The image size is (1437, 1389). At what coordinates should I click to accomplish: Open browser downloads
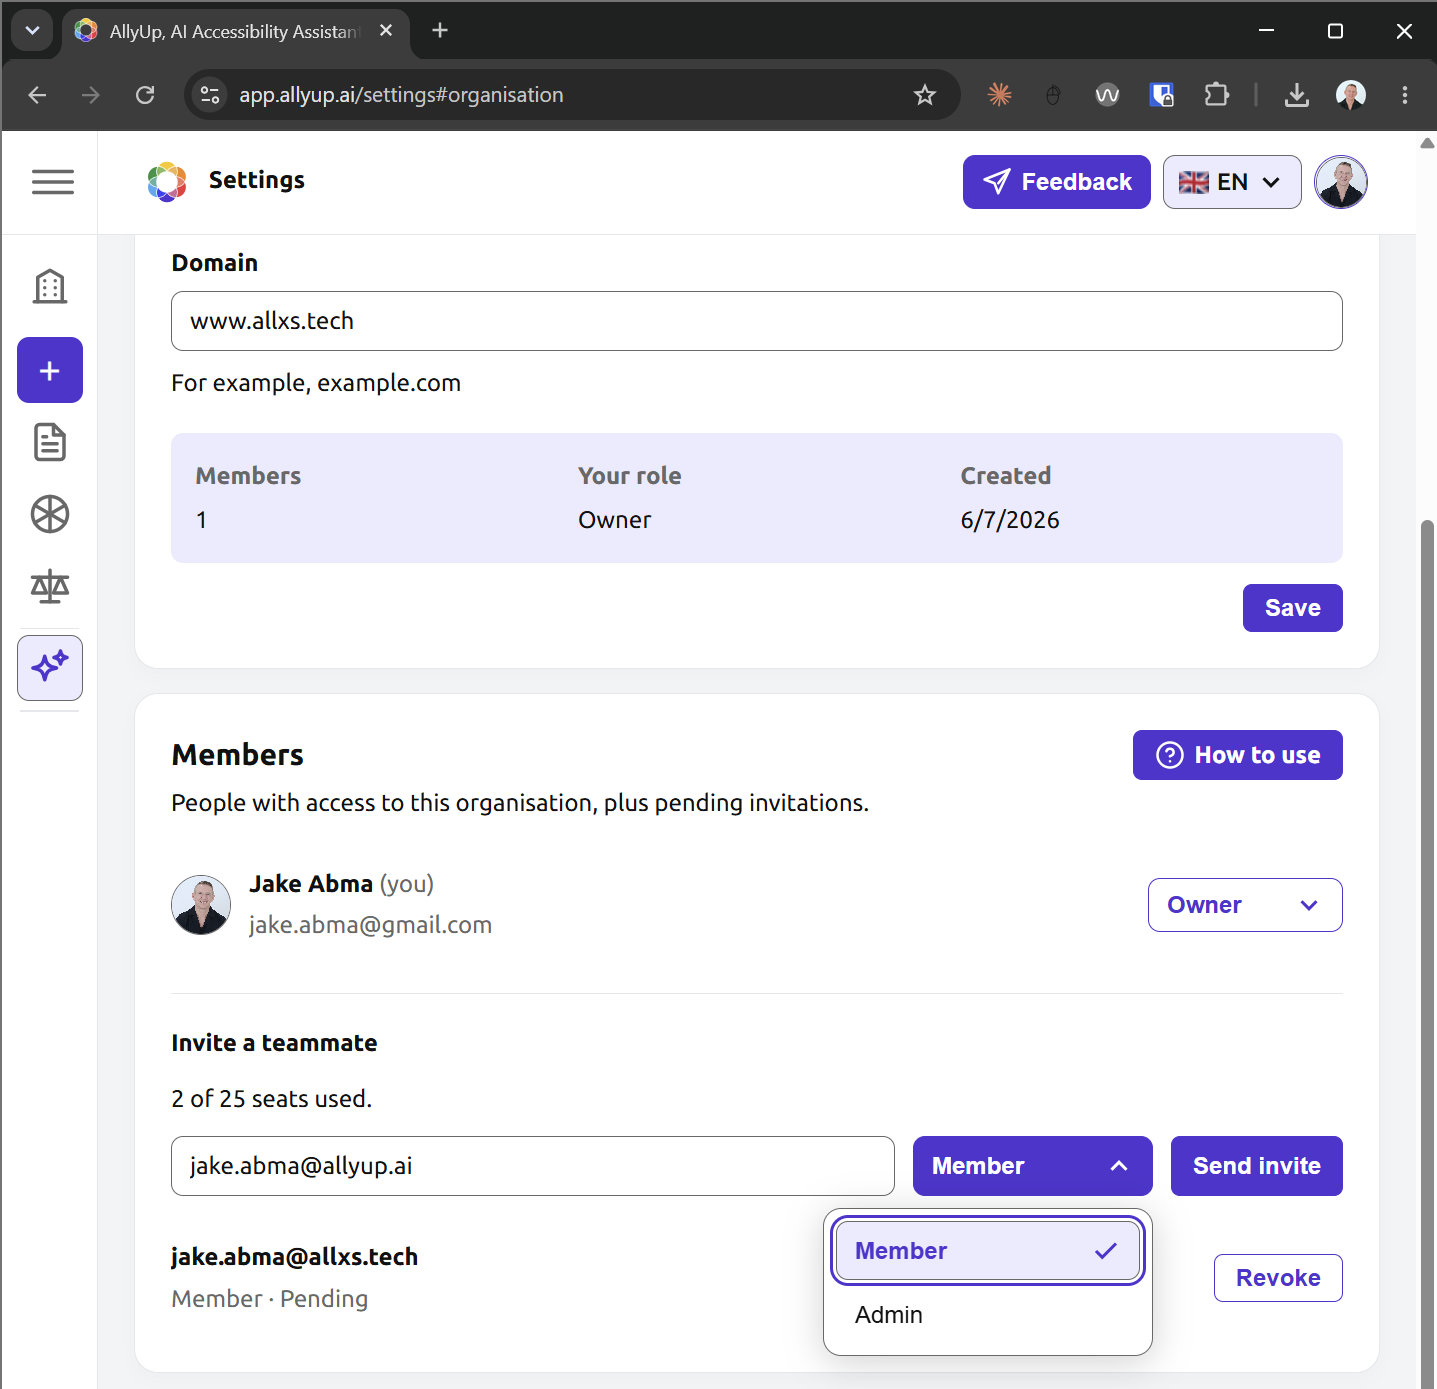tap(1297, 95)
